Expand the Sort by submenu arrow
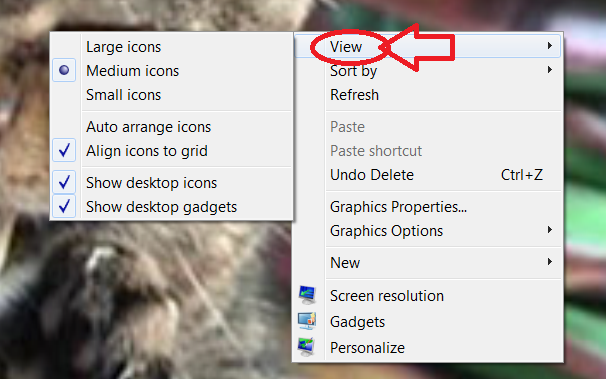 tap(550, 70)
